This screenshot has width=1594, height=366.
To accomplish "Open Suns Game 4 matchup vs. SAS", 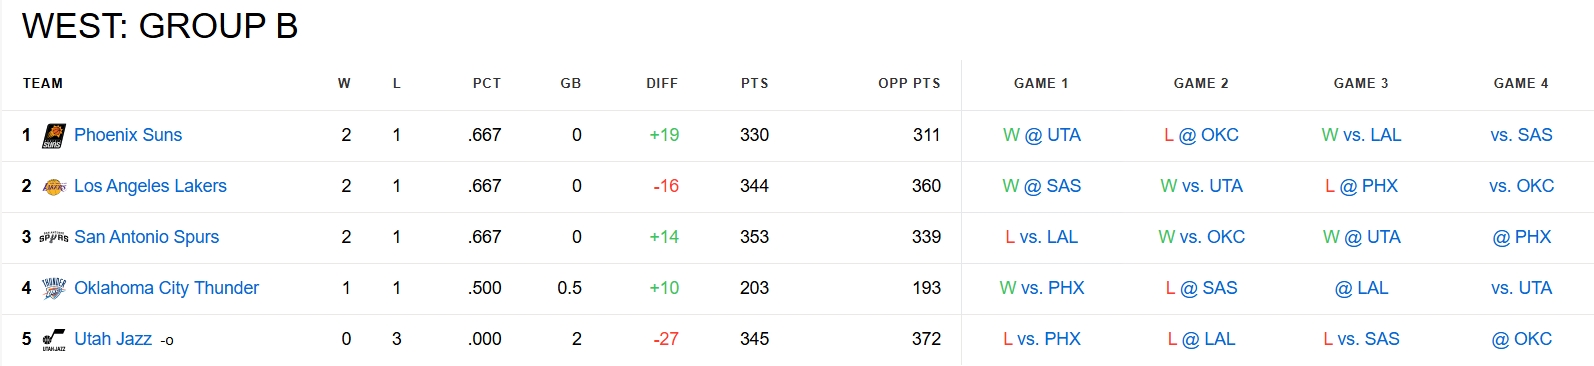I will [x=1522, y=135].
